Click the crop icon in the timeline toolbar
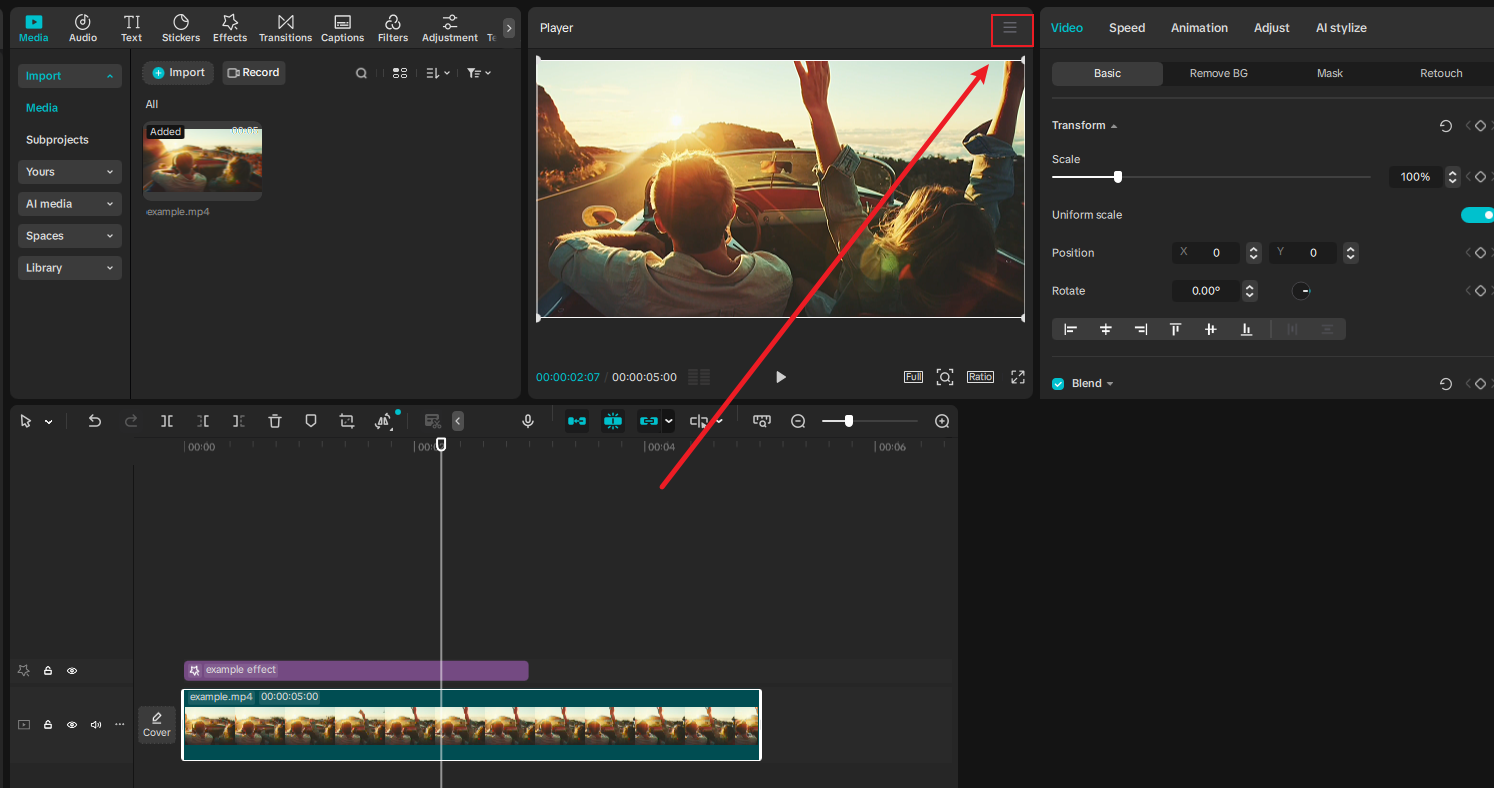Screen dimensions: 1494x788 346,420
